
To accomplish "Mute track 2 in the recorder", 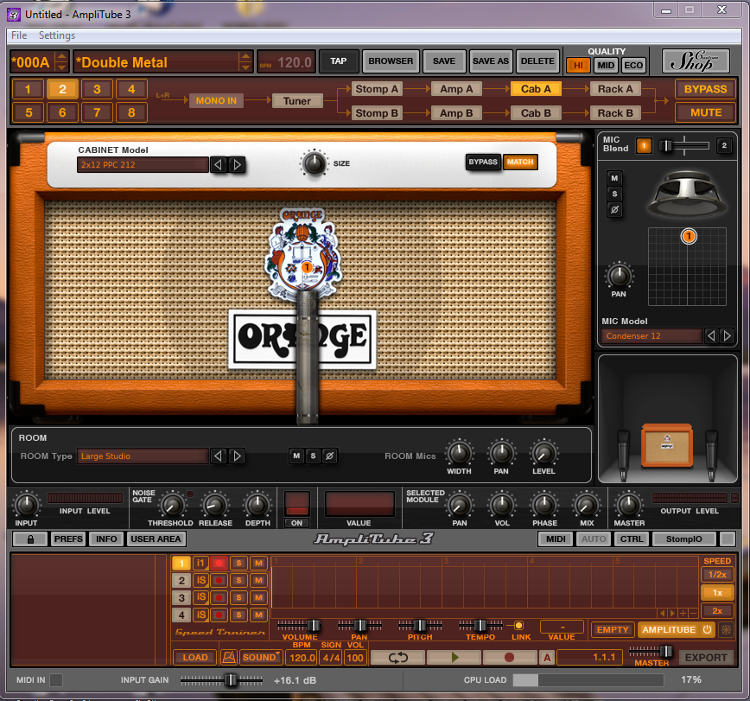I will [259, 581].
